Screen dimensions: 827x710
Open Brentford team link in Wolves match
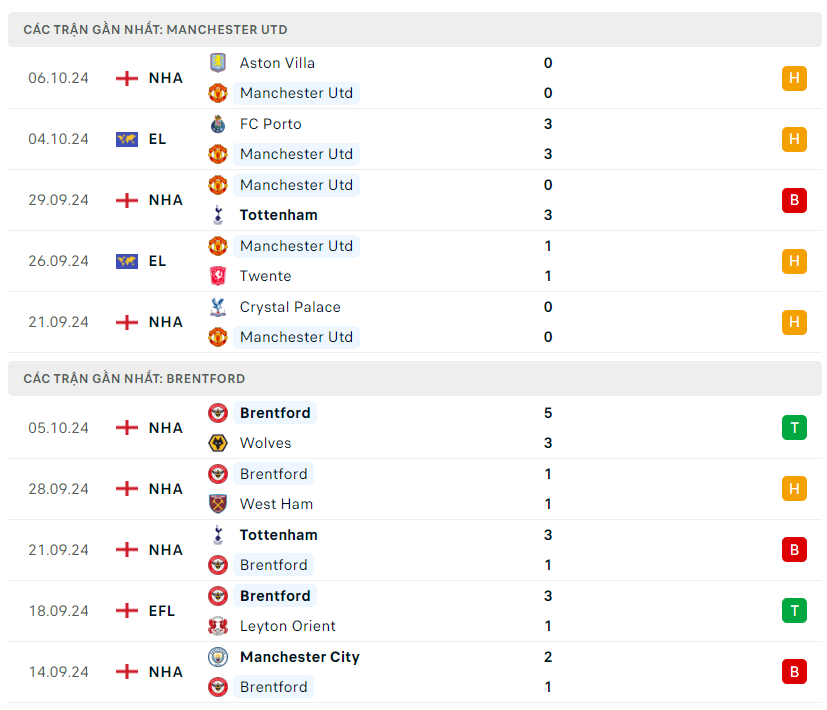(275, 413)
